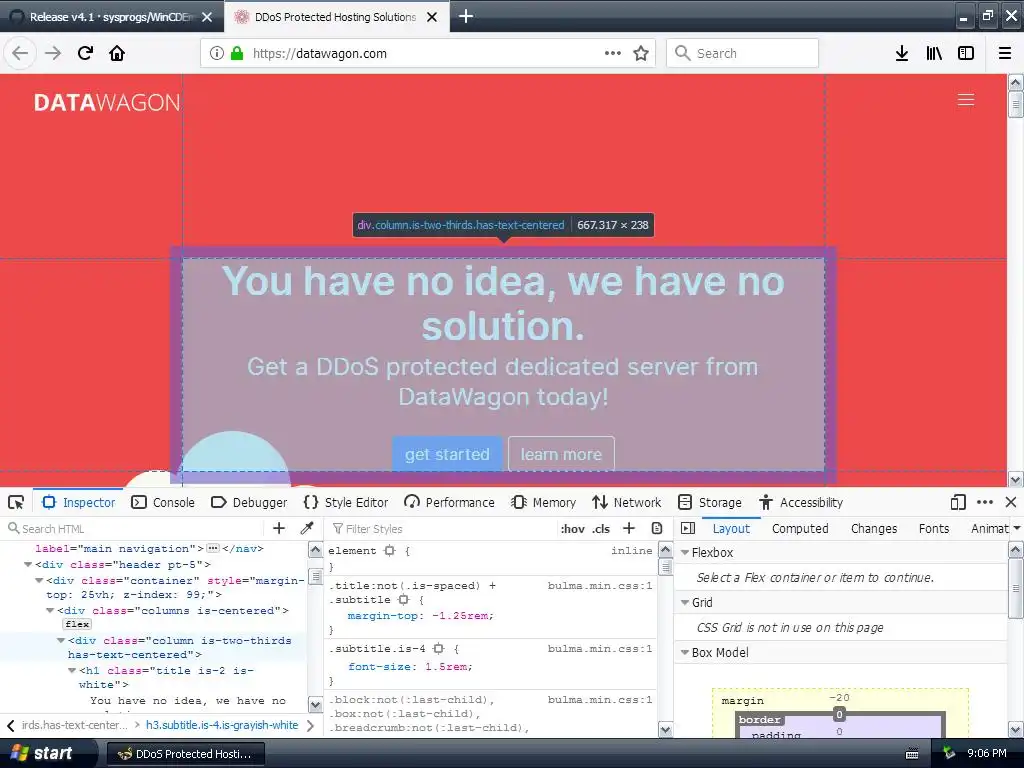1024x768 pixels.
Task: Toggle the three-pane inspector sidebar icon
Action: [x=688, y=528]
